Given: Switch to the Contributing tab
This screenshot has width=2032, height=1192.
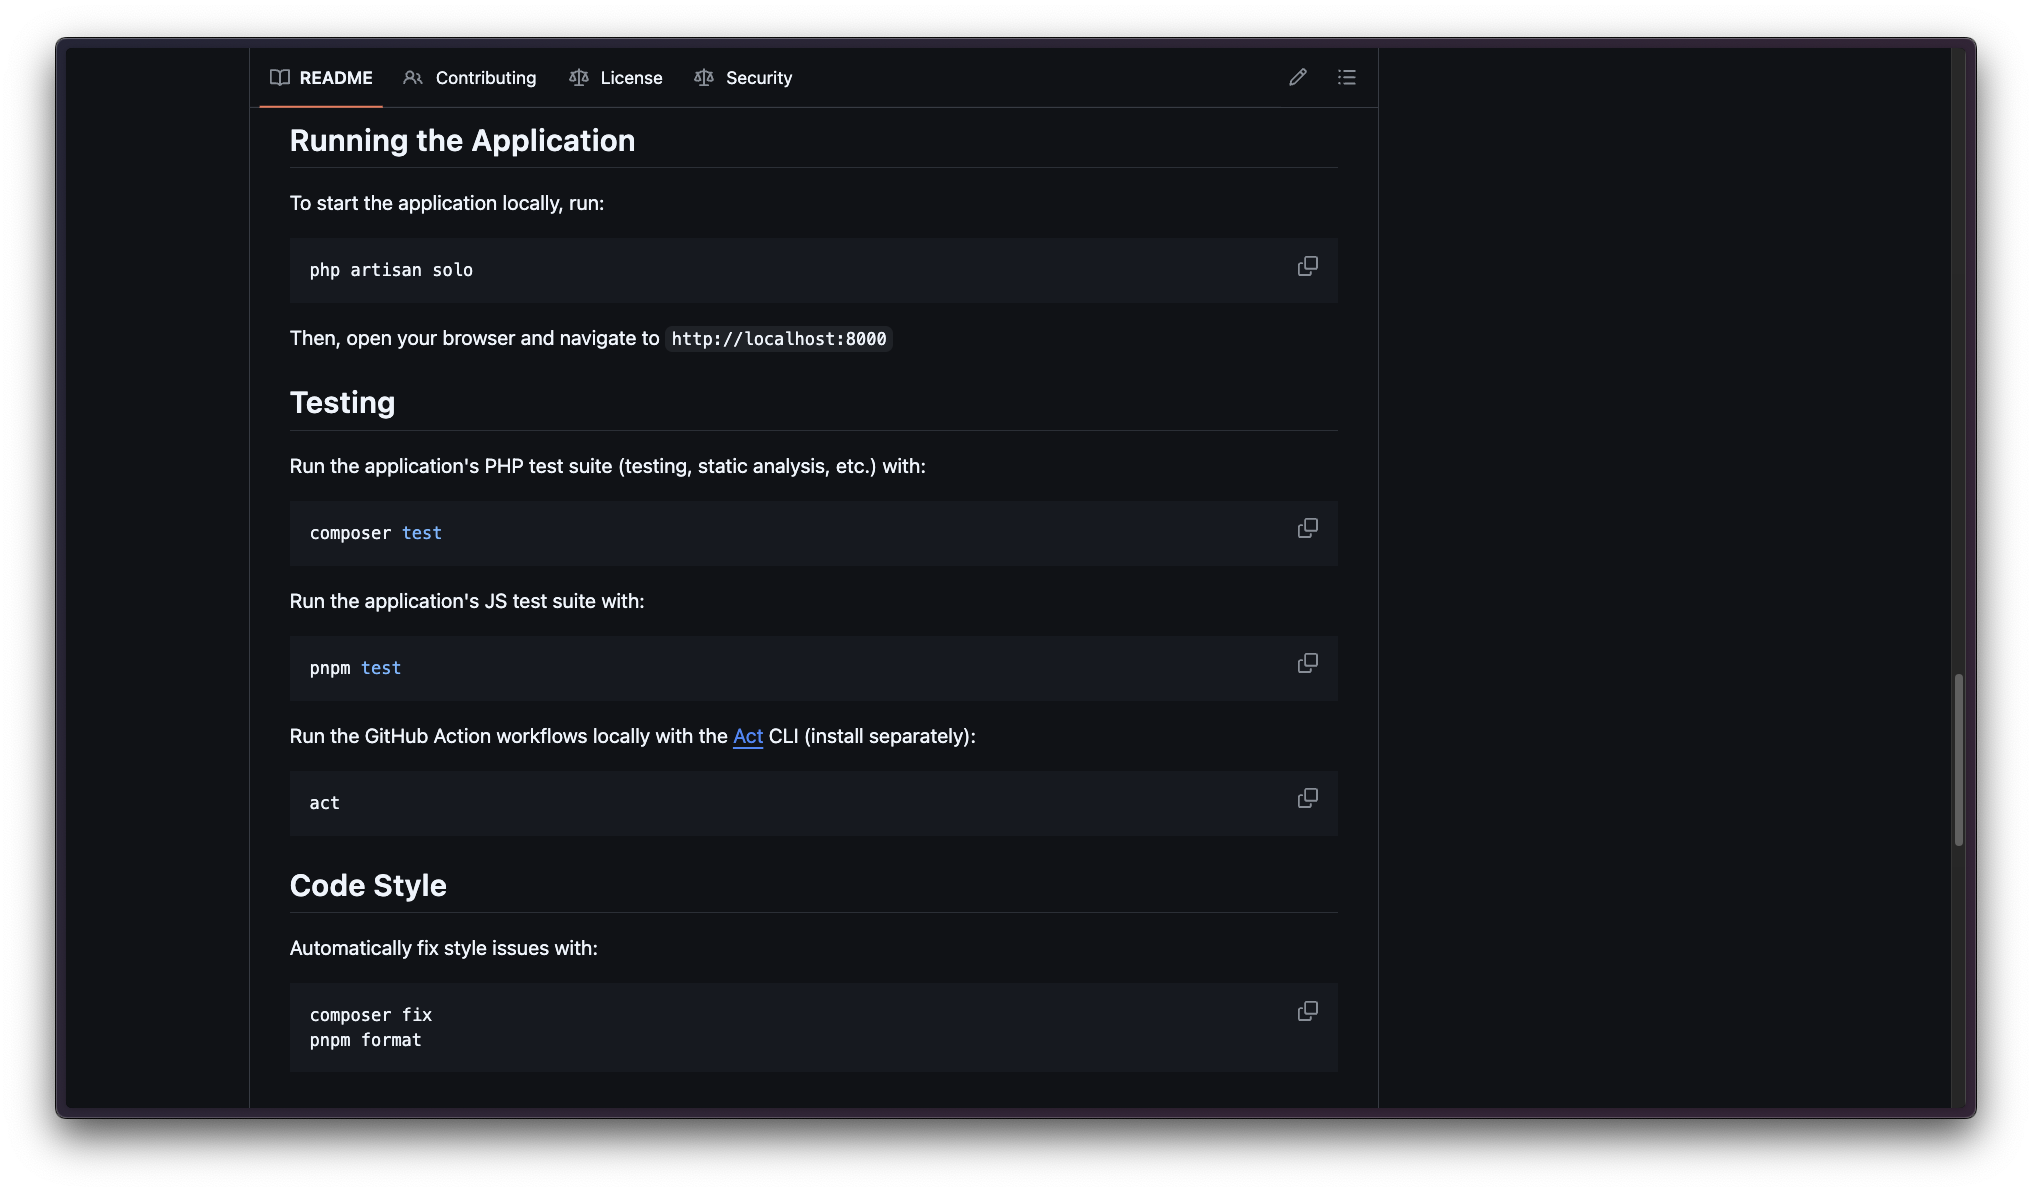Looking at the screenshot, I should tap(470, 78).
